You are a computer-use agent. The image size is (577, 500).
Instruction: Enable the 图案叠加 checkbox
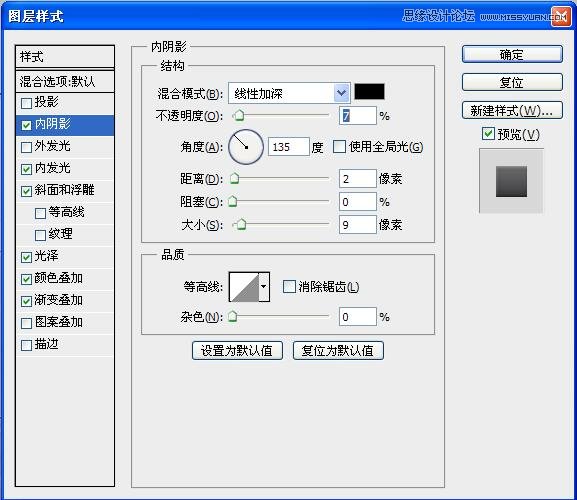tap(26, 323)
